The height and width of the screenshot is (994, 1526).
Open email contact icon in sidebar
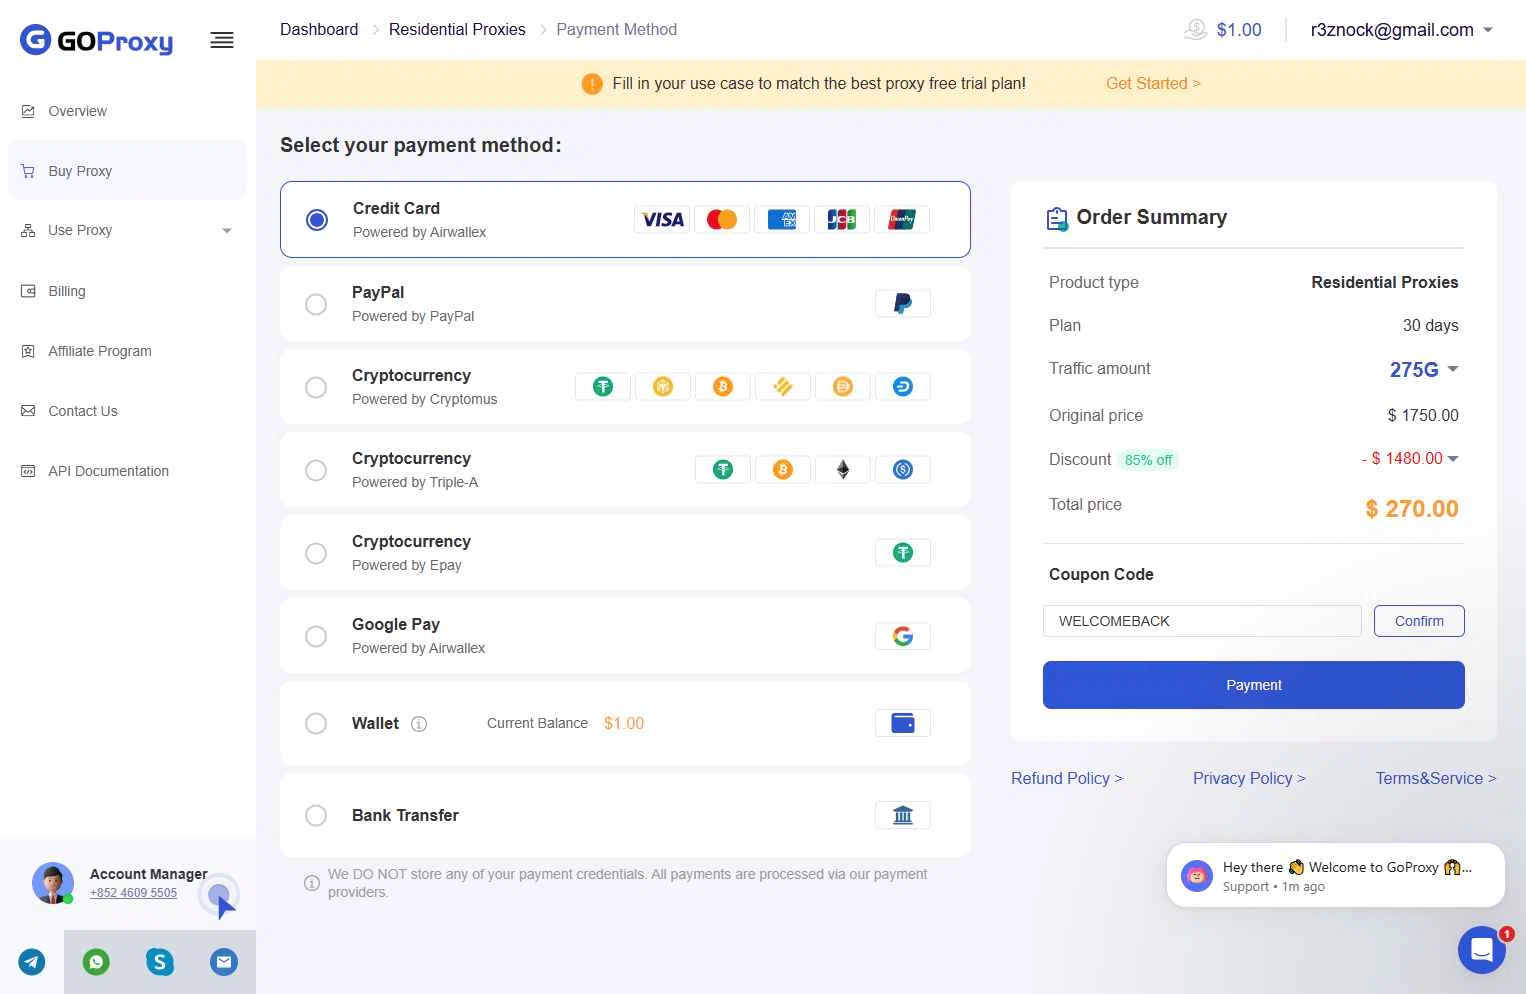tap(224, 962)
